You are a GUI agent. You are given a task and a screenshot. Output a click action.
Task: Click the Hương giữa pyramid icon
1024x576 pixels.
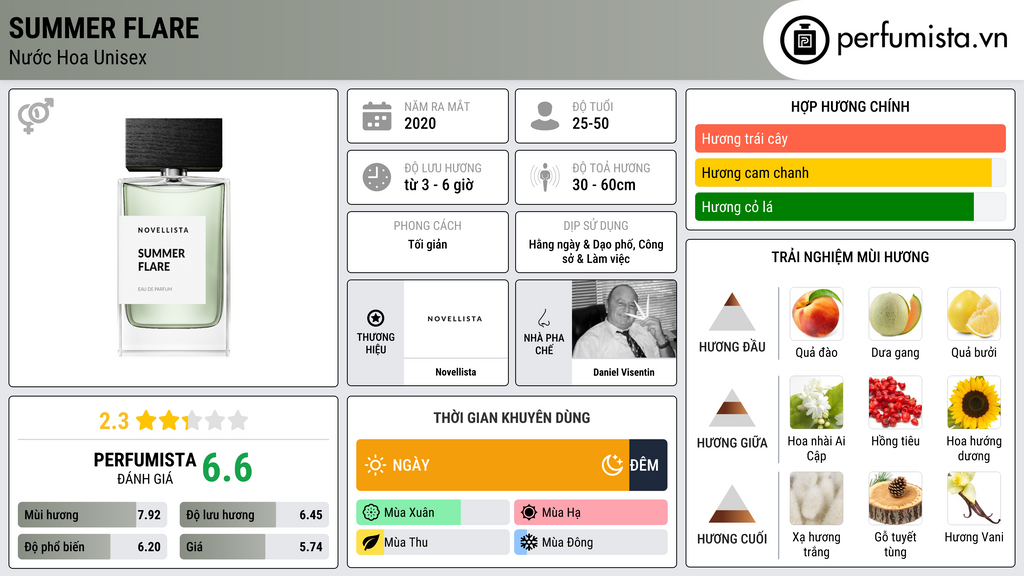pyautogui.click(x=732, y=408)
